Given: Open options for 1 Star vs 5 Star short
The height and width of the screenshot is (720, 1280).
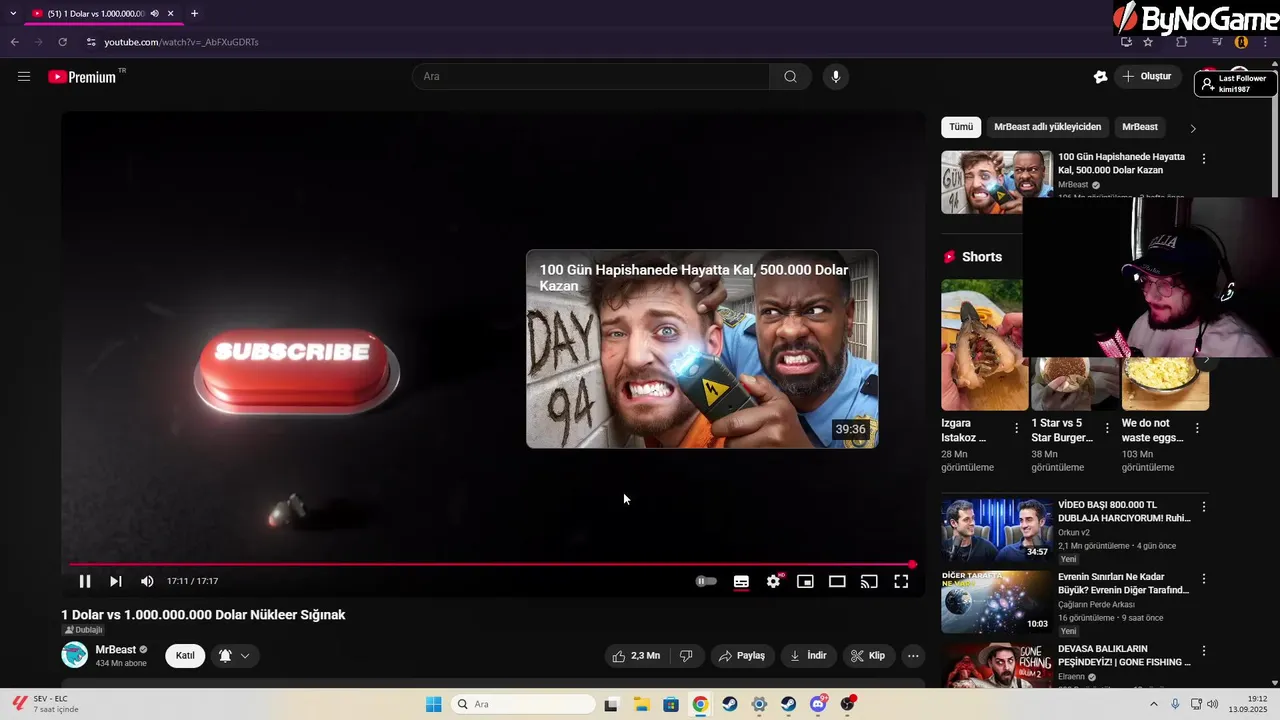Looking at the screenshot, I should pos(1107,428).
